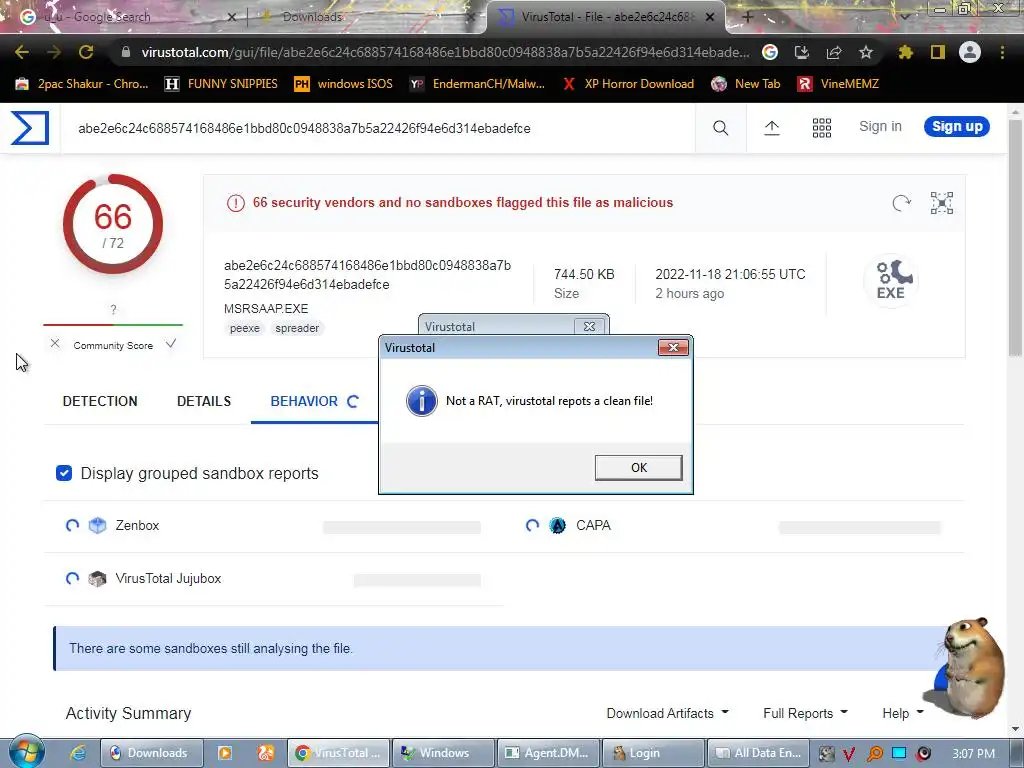
Task: Click the peexe tag
Action: [x=245, y=328]
